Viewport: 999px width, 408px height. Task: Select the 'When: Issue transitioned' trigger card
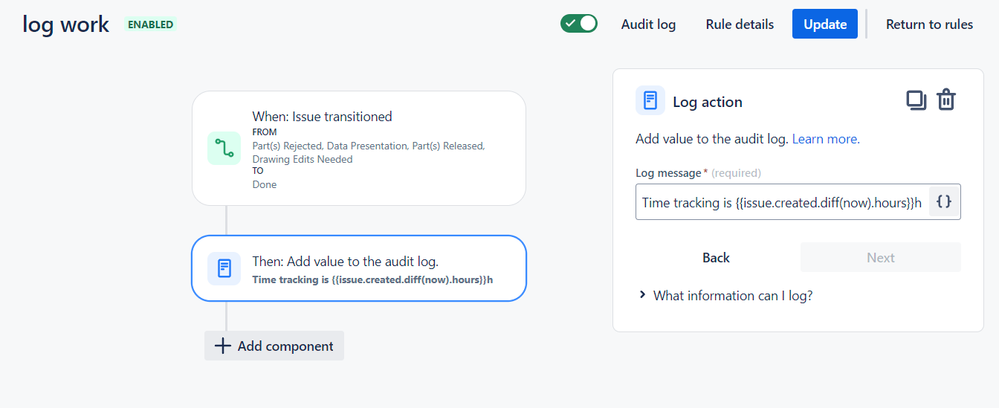coord(359,148)
